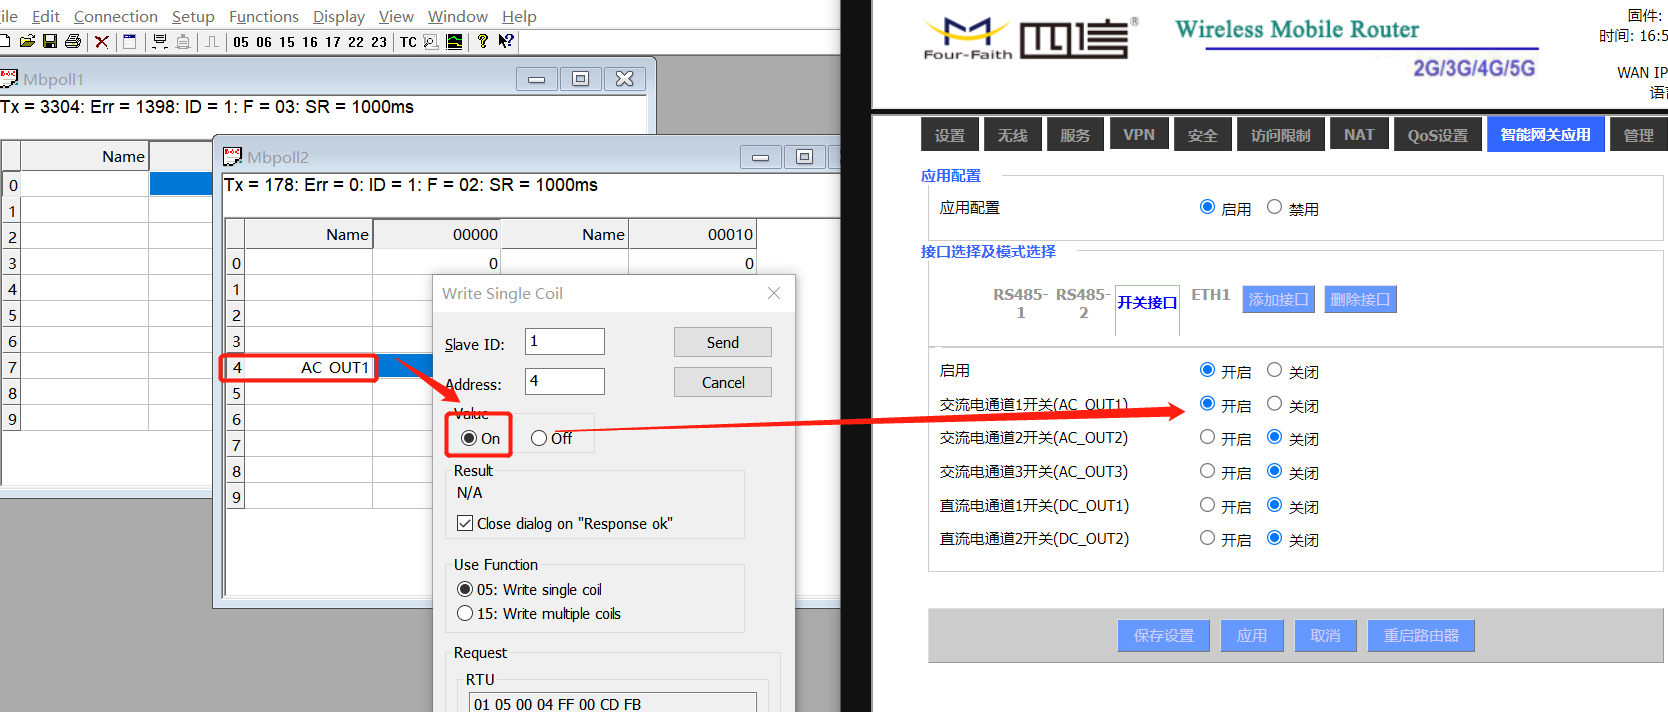Select the Off value radio button

point(539,438)
